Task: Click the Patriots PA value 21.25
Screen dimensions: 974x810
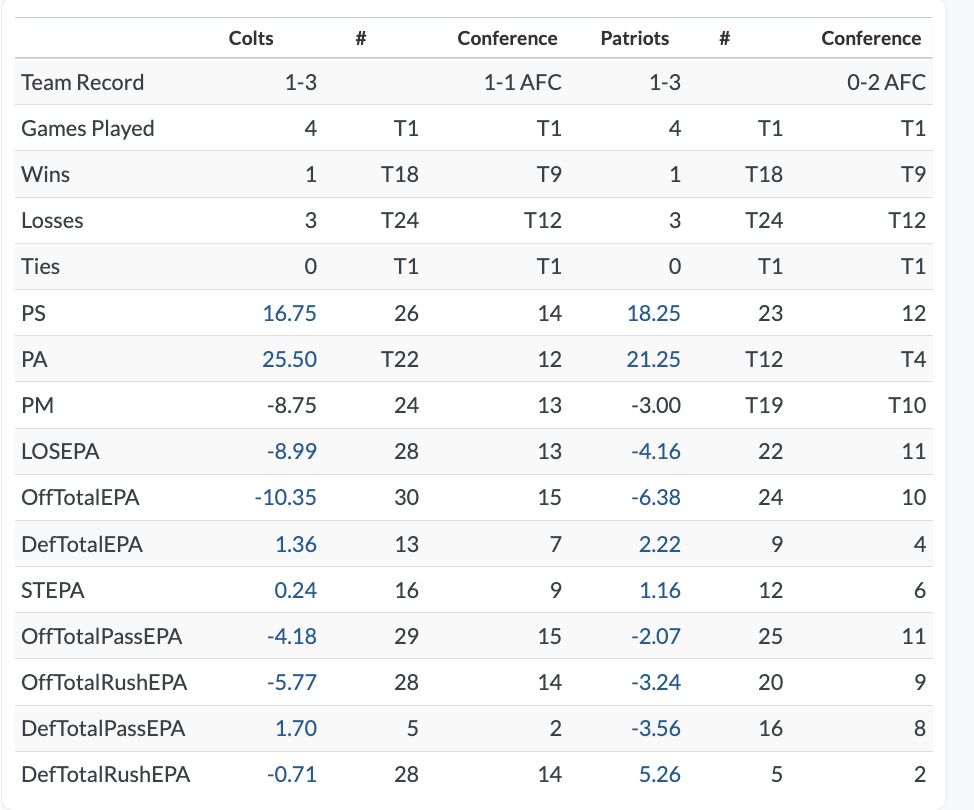Action: (x=654, y=359)
